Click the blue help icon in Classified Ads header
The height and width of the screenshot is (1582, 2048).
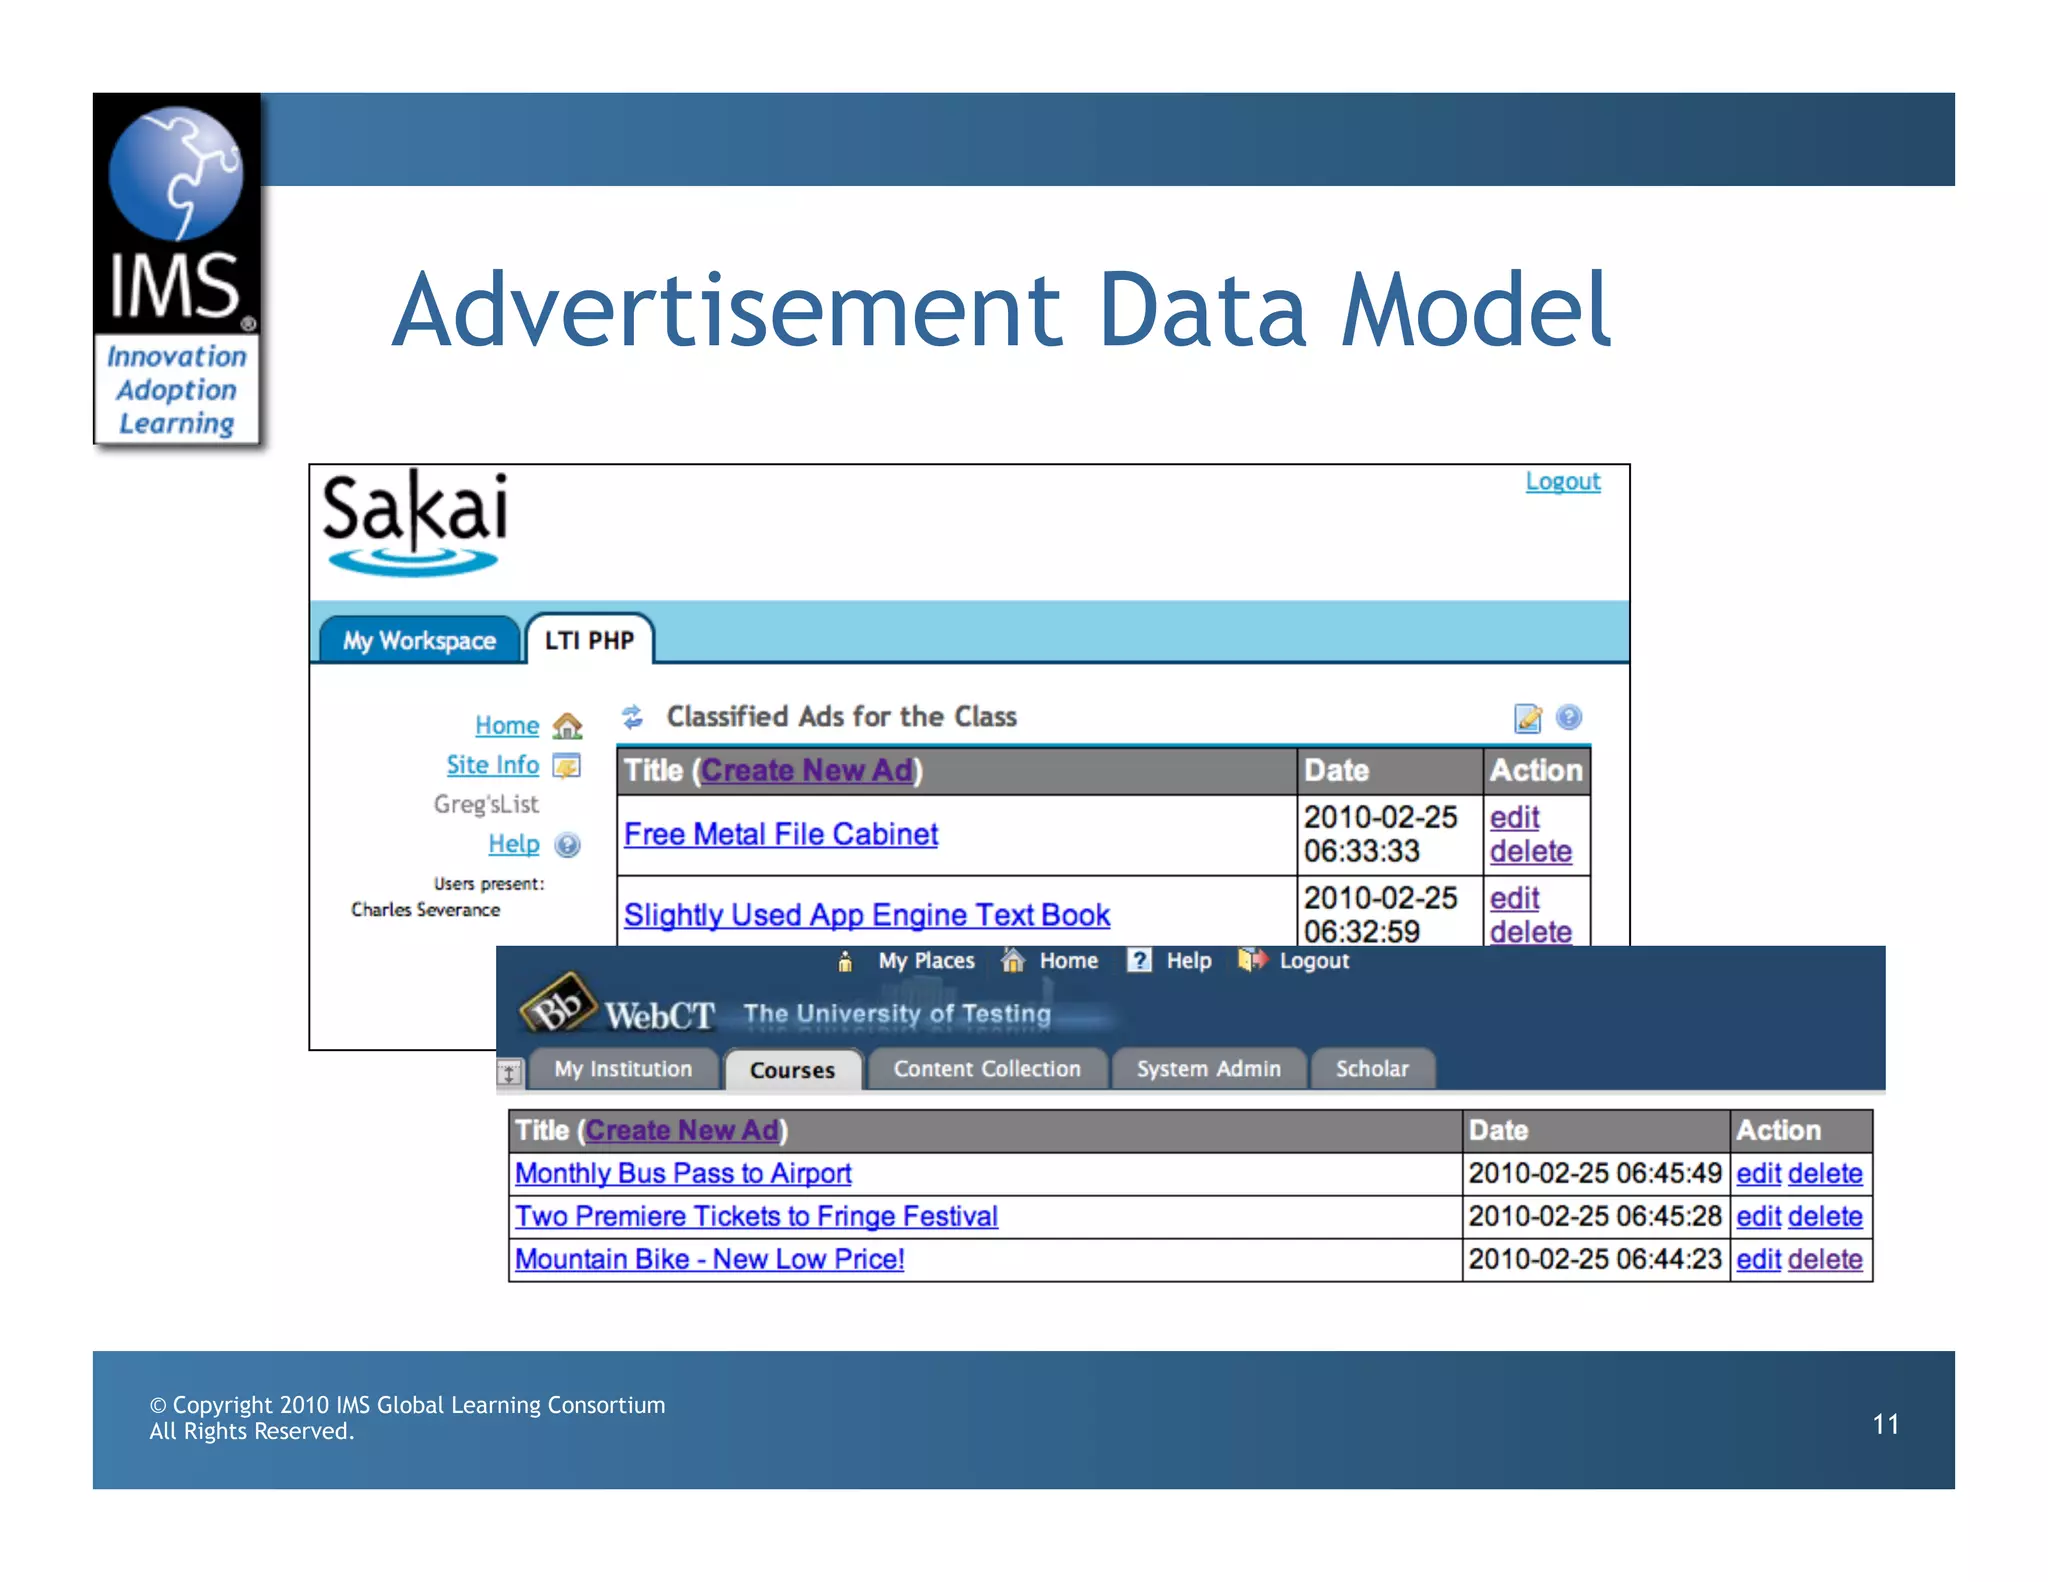tap(1569, 717)
